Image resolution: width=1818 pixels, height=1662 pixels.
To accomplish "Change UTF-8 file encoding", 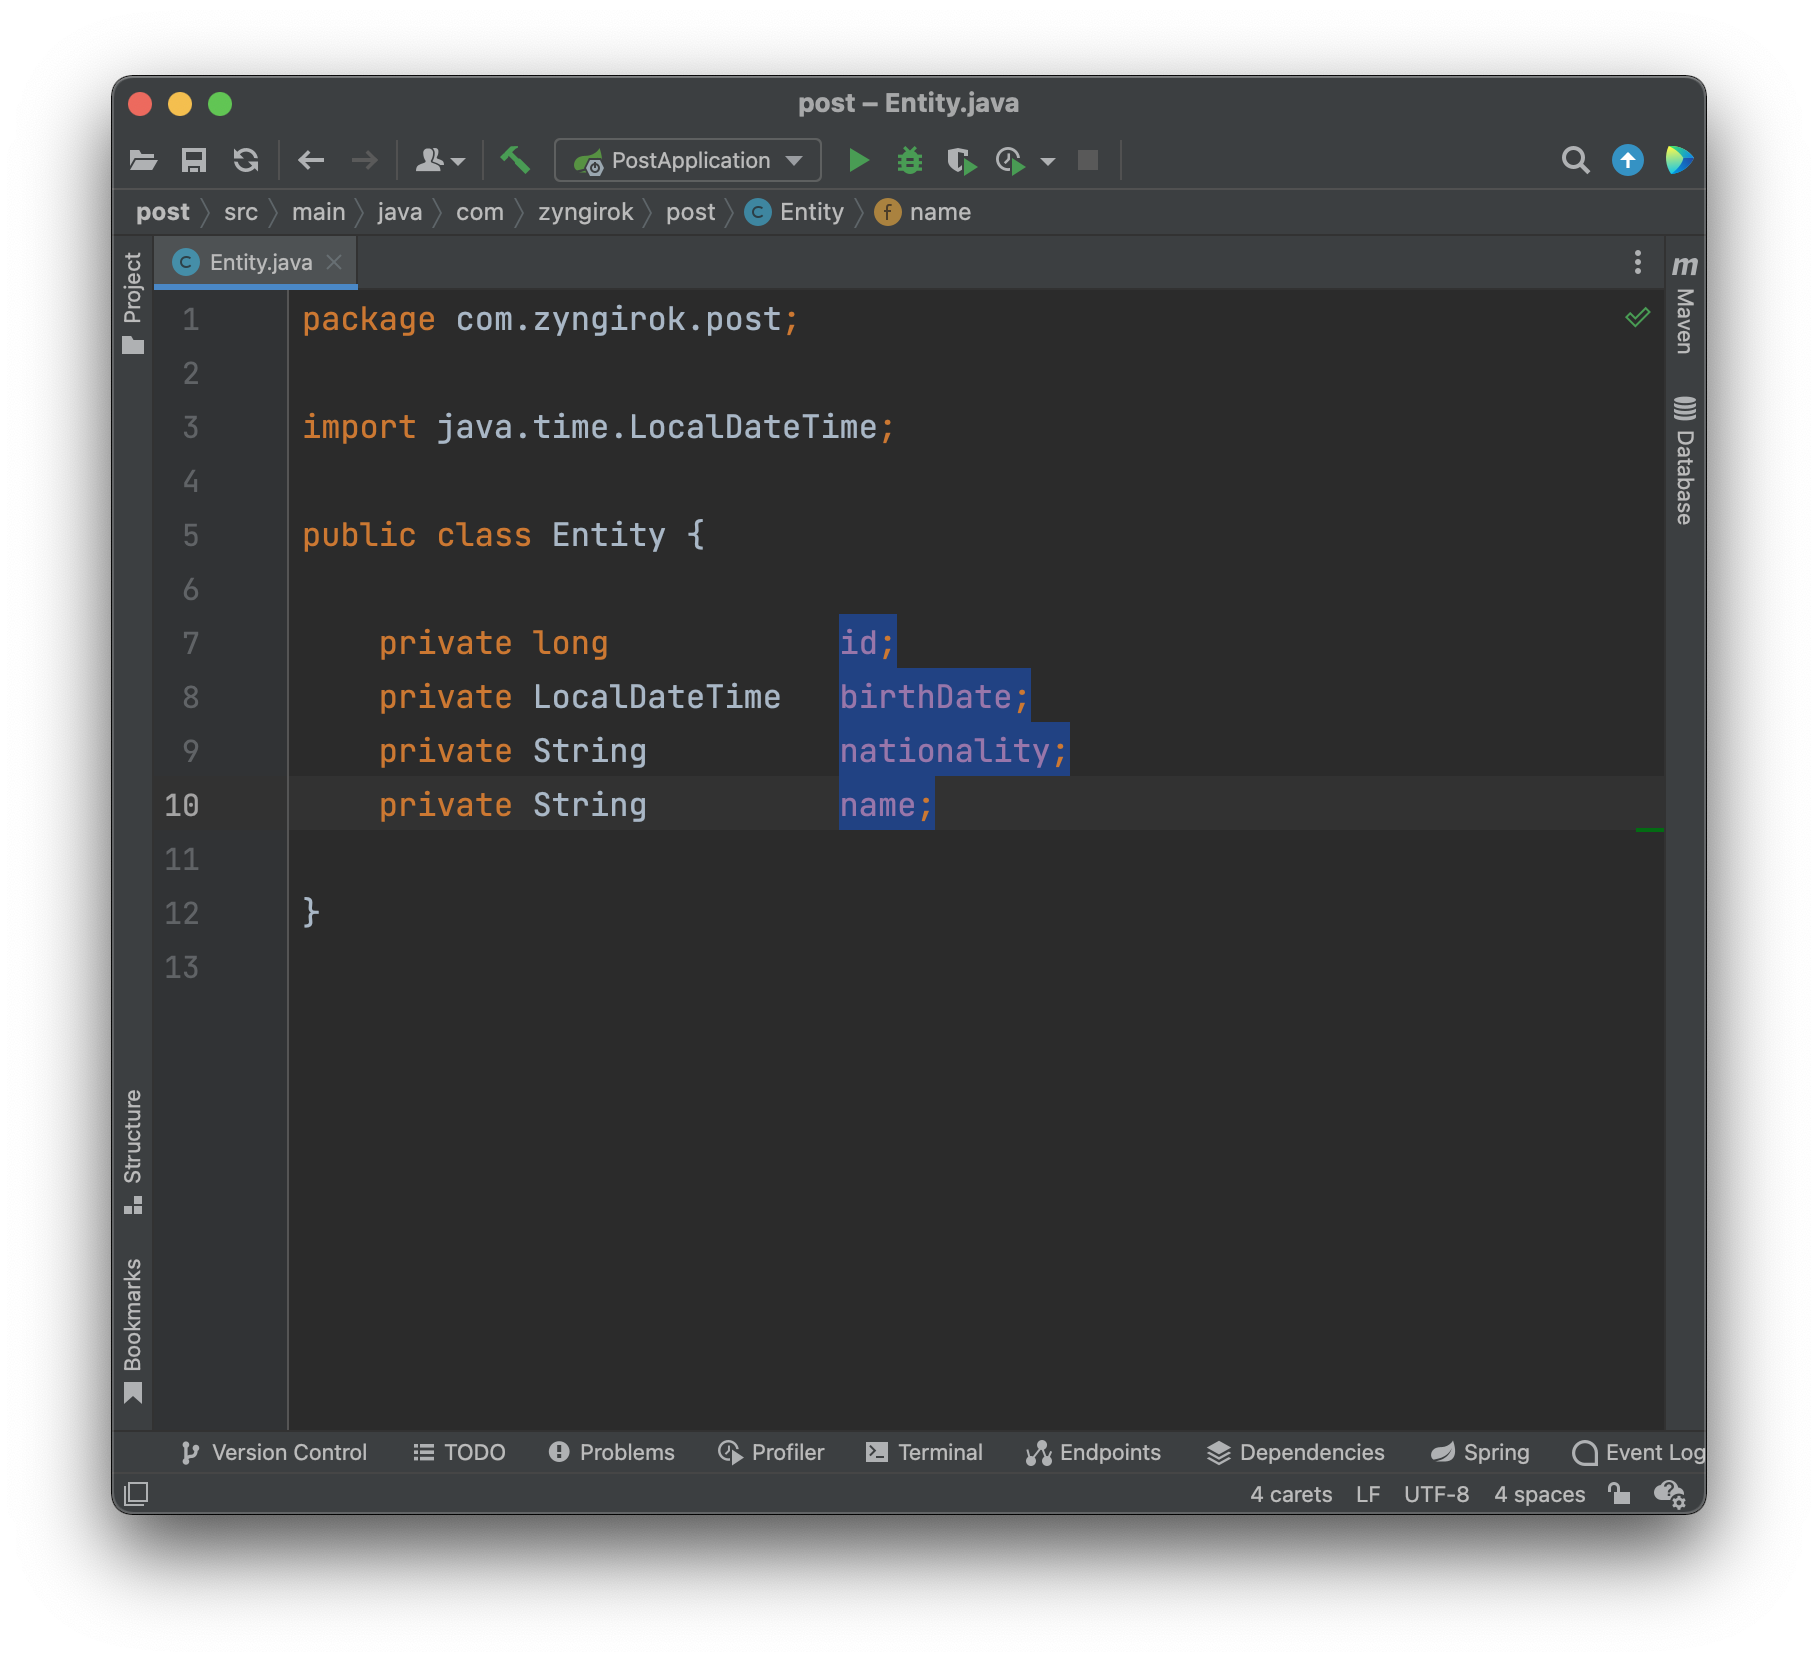I will pos(1436,1494).
